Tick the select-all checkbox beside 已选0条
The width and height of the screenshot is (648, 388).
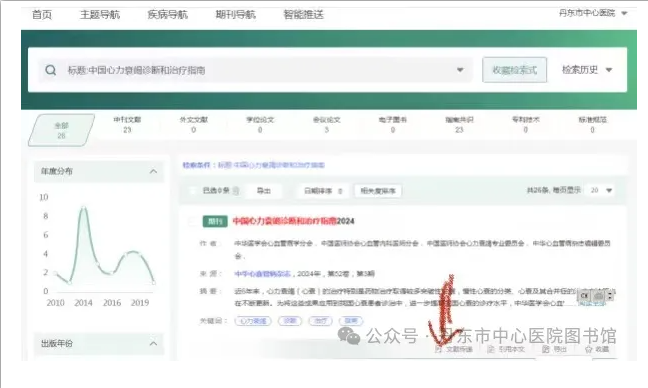pos(192,190)
